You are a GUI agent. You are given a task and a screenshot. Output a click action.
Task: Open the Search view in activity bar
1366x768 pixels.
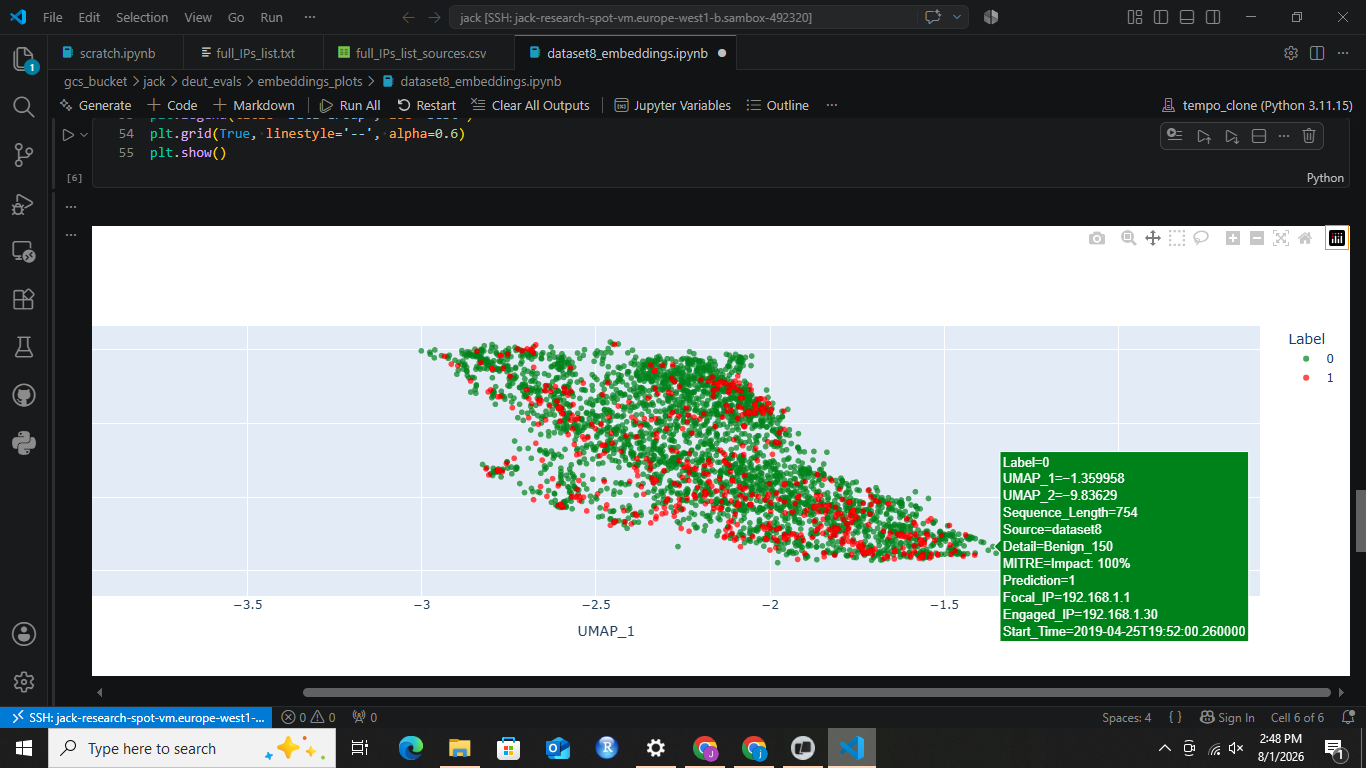click(24, 106)
